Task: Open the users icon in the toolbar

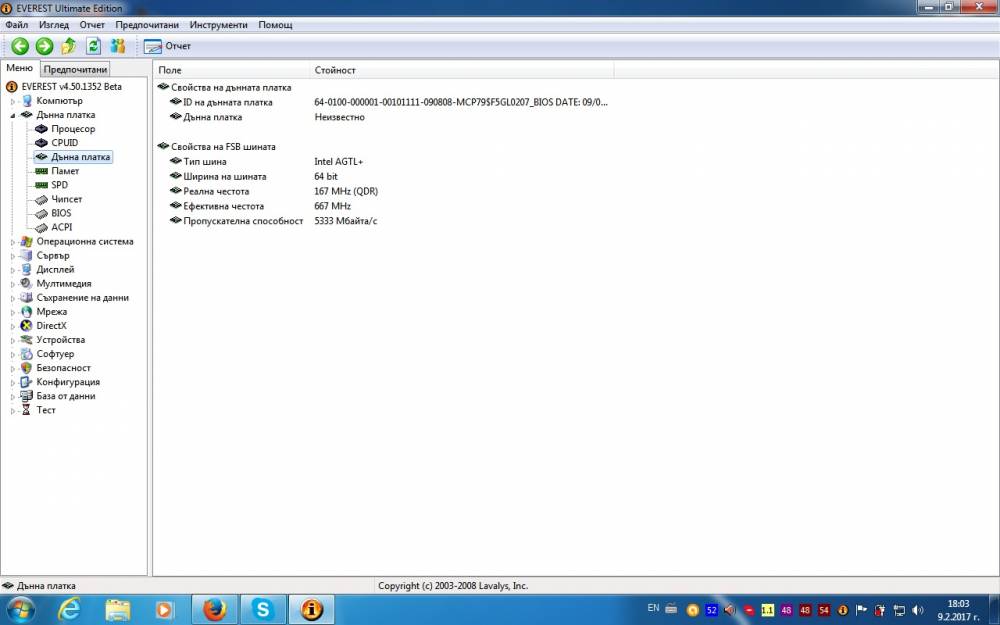Action: click(118, 46)
